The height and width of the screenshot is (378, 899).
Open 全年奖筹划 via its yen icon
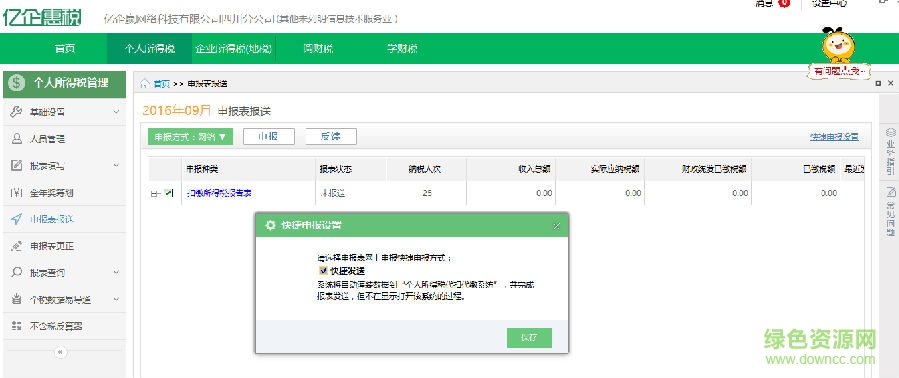[x=17, y=193]
